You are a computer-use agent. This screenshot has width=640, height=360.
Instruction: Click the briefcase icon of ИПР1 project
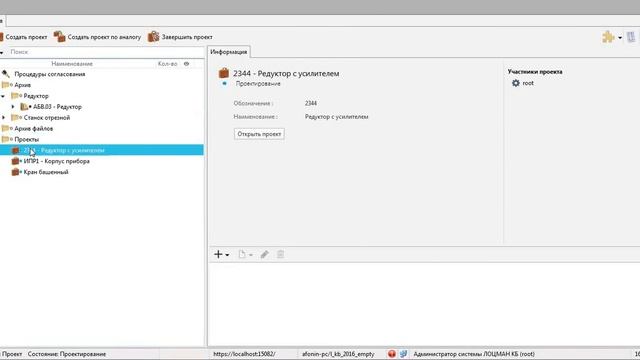16,161
